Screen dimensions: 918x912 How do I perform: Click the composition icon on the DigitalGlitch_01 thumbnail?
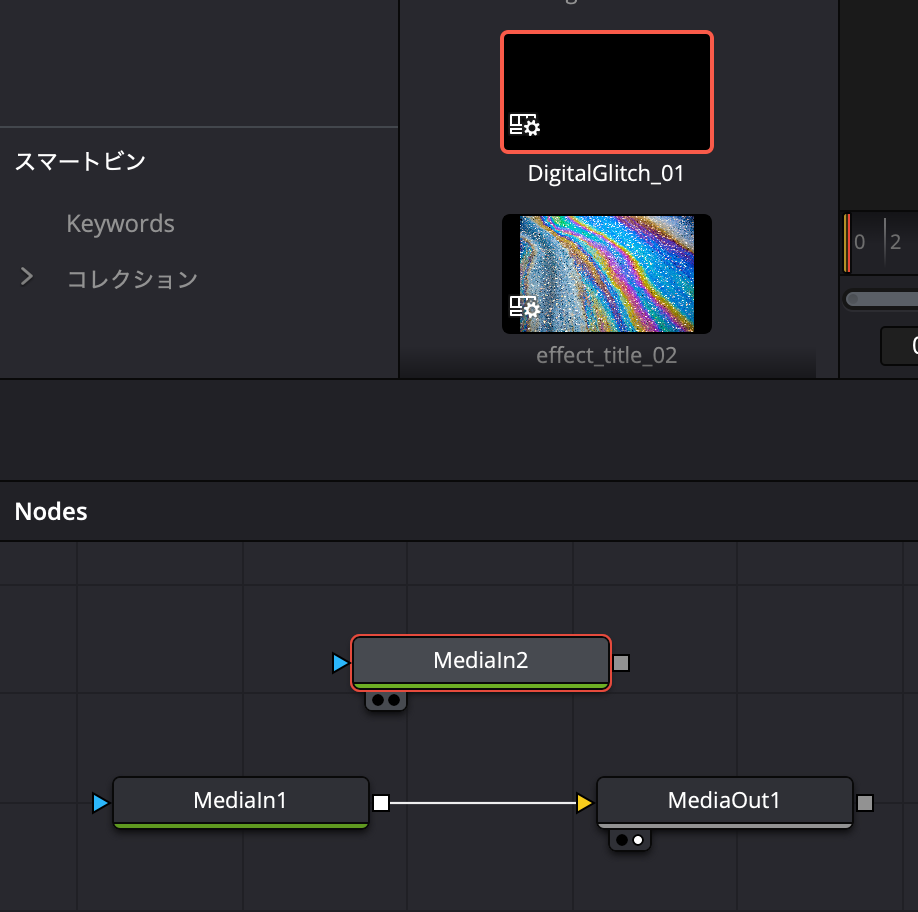click(524, 125)
